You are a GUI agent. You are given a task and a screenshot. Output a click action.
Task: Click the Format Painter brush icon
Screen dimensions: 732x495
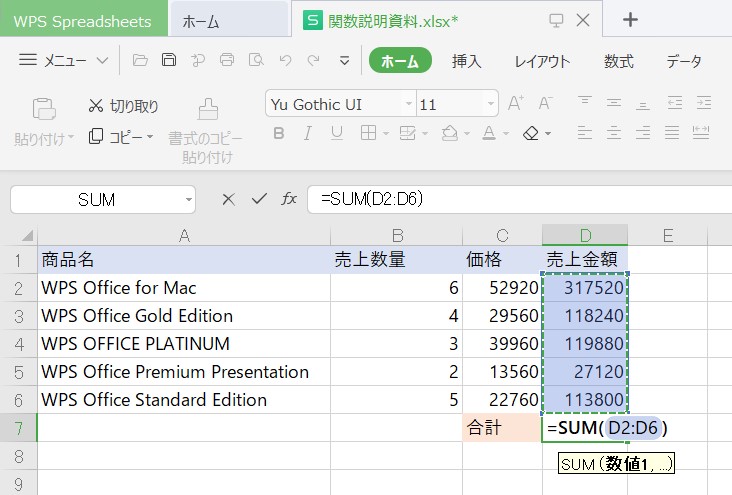tap(208, 109)
